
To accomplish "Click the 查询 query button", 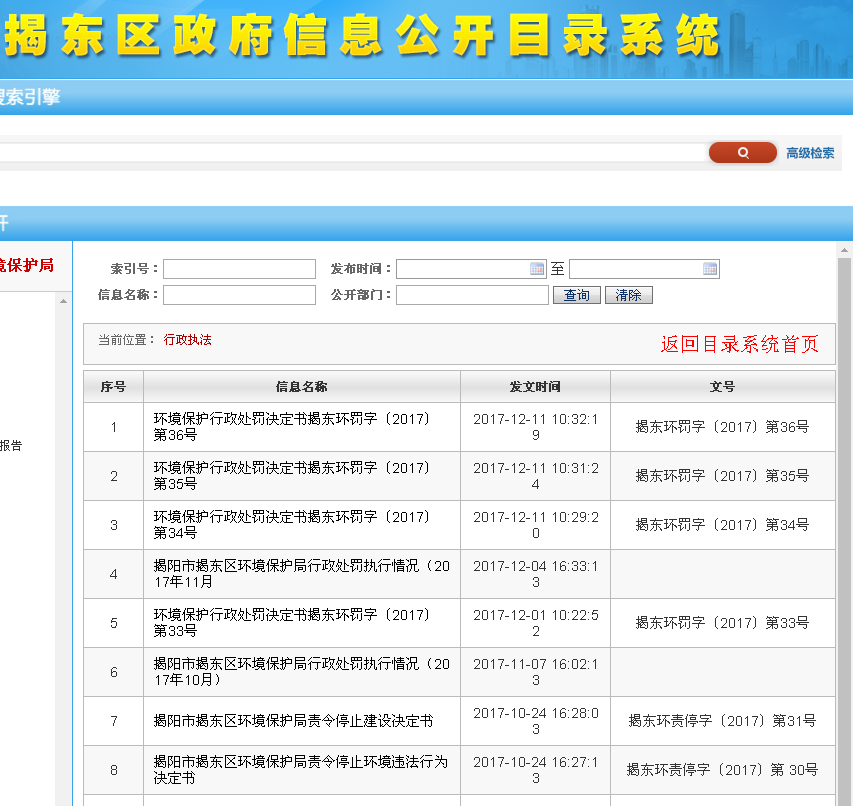I will click(x=577, y=295).
